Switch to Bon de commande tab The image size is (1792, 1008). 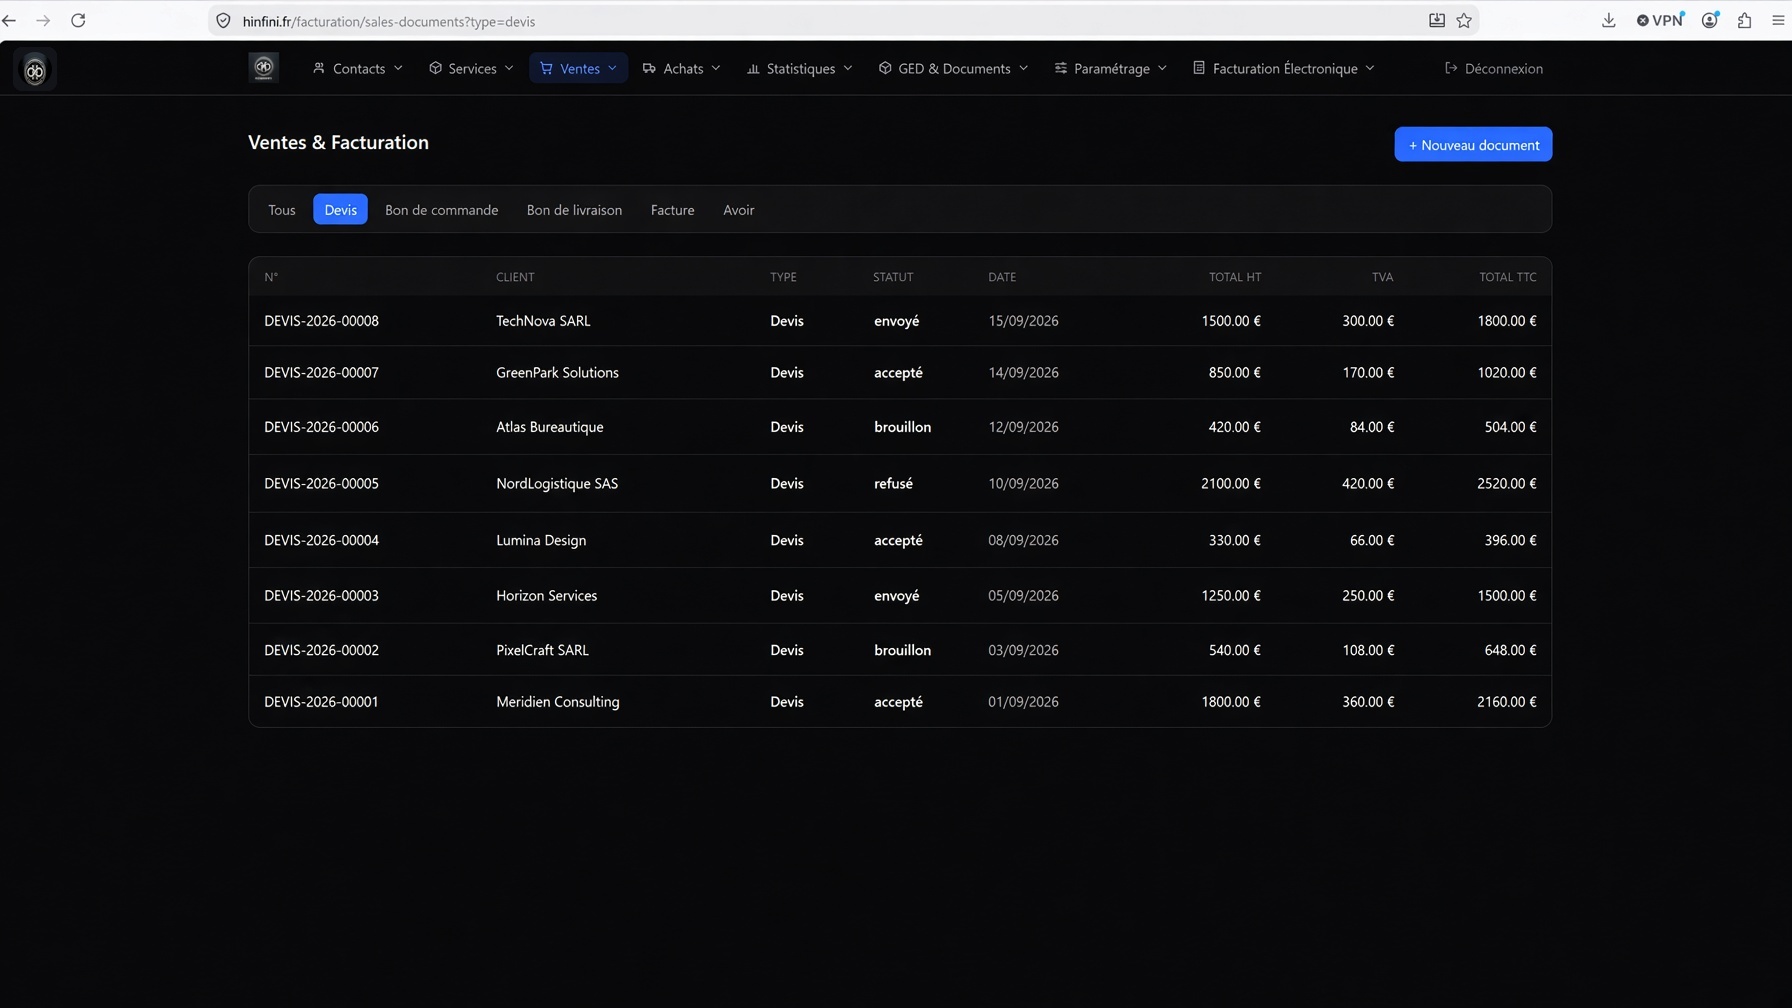441,209
